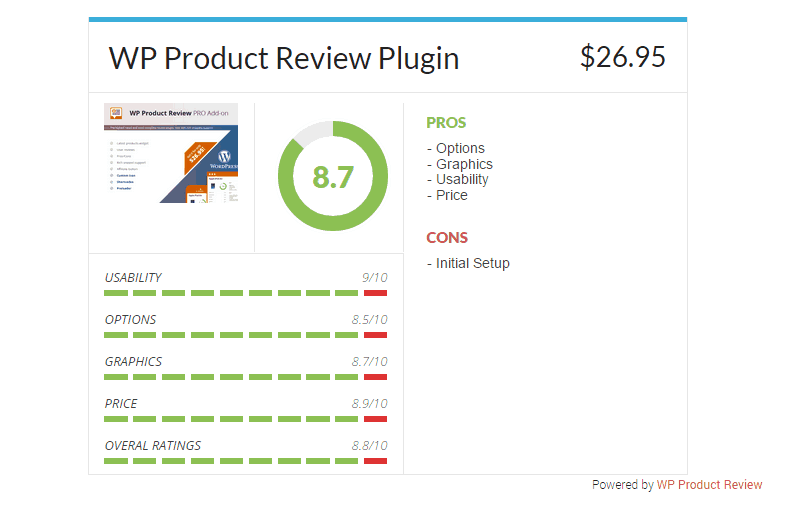Click the USABILITY rating bar

pos(245,293)
